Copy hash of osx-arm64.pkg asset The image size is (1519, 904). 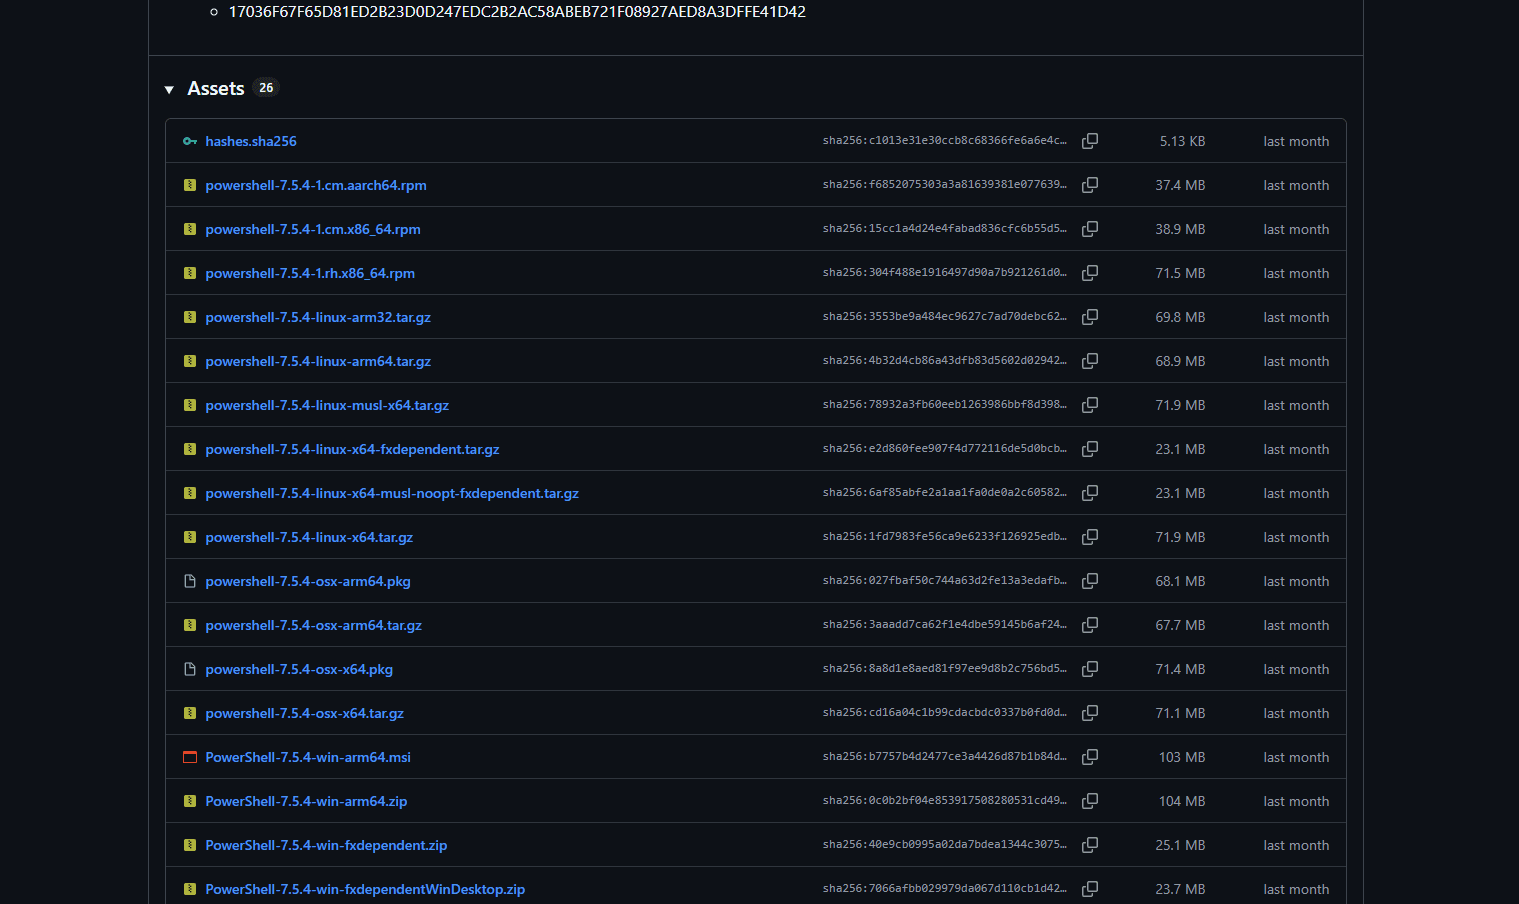[1090, 581]
